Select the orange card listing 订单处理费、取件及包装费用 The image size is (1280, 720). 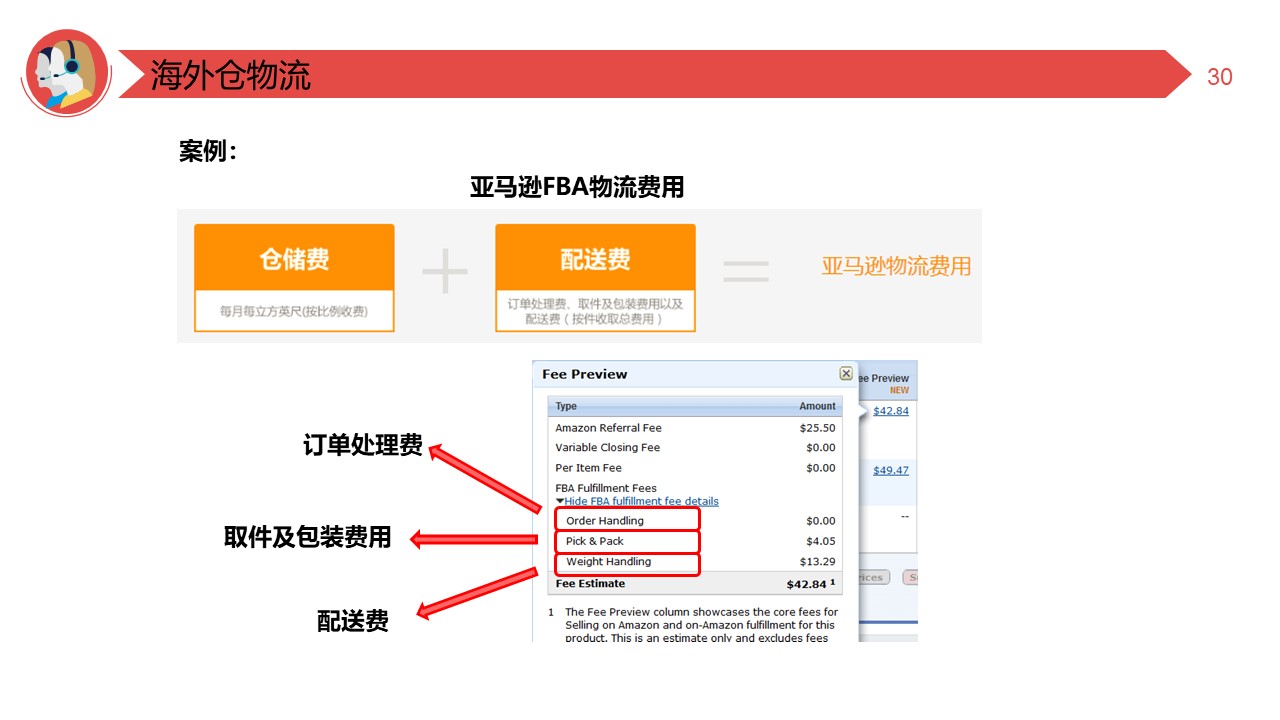pyautogui.click(x=595, y=277)
